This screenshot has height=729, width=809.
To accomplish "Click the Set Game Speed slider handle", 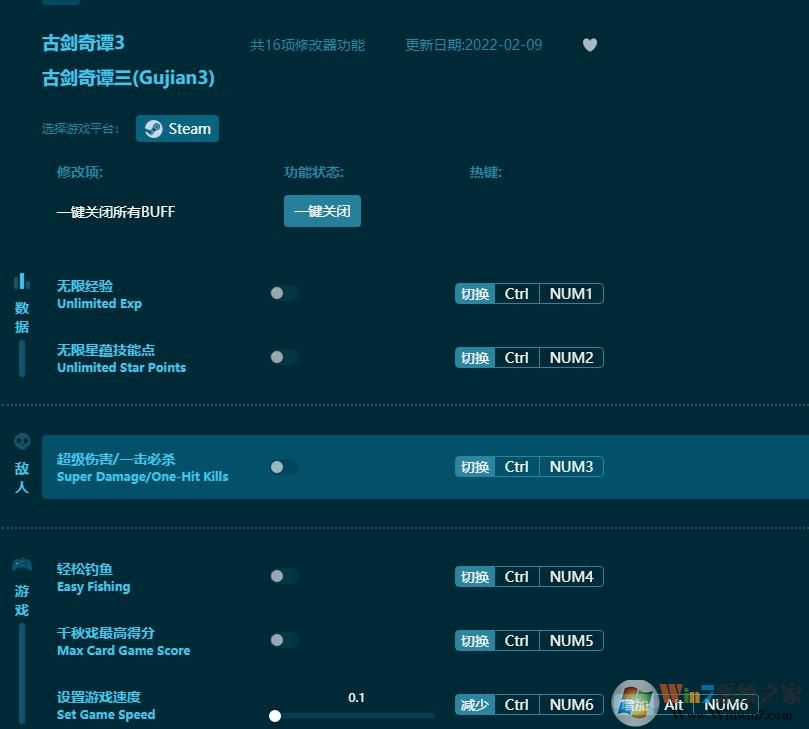I will pos(275,715).
